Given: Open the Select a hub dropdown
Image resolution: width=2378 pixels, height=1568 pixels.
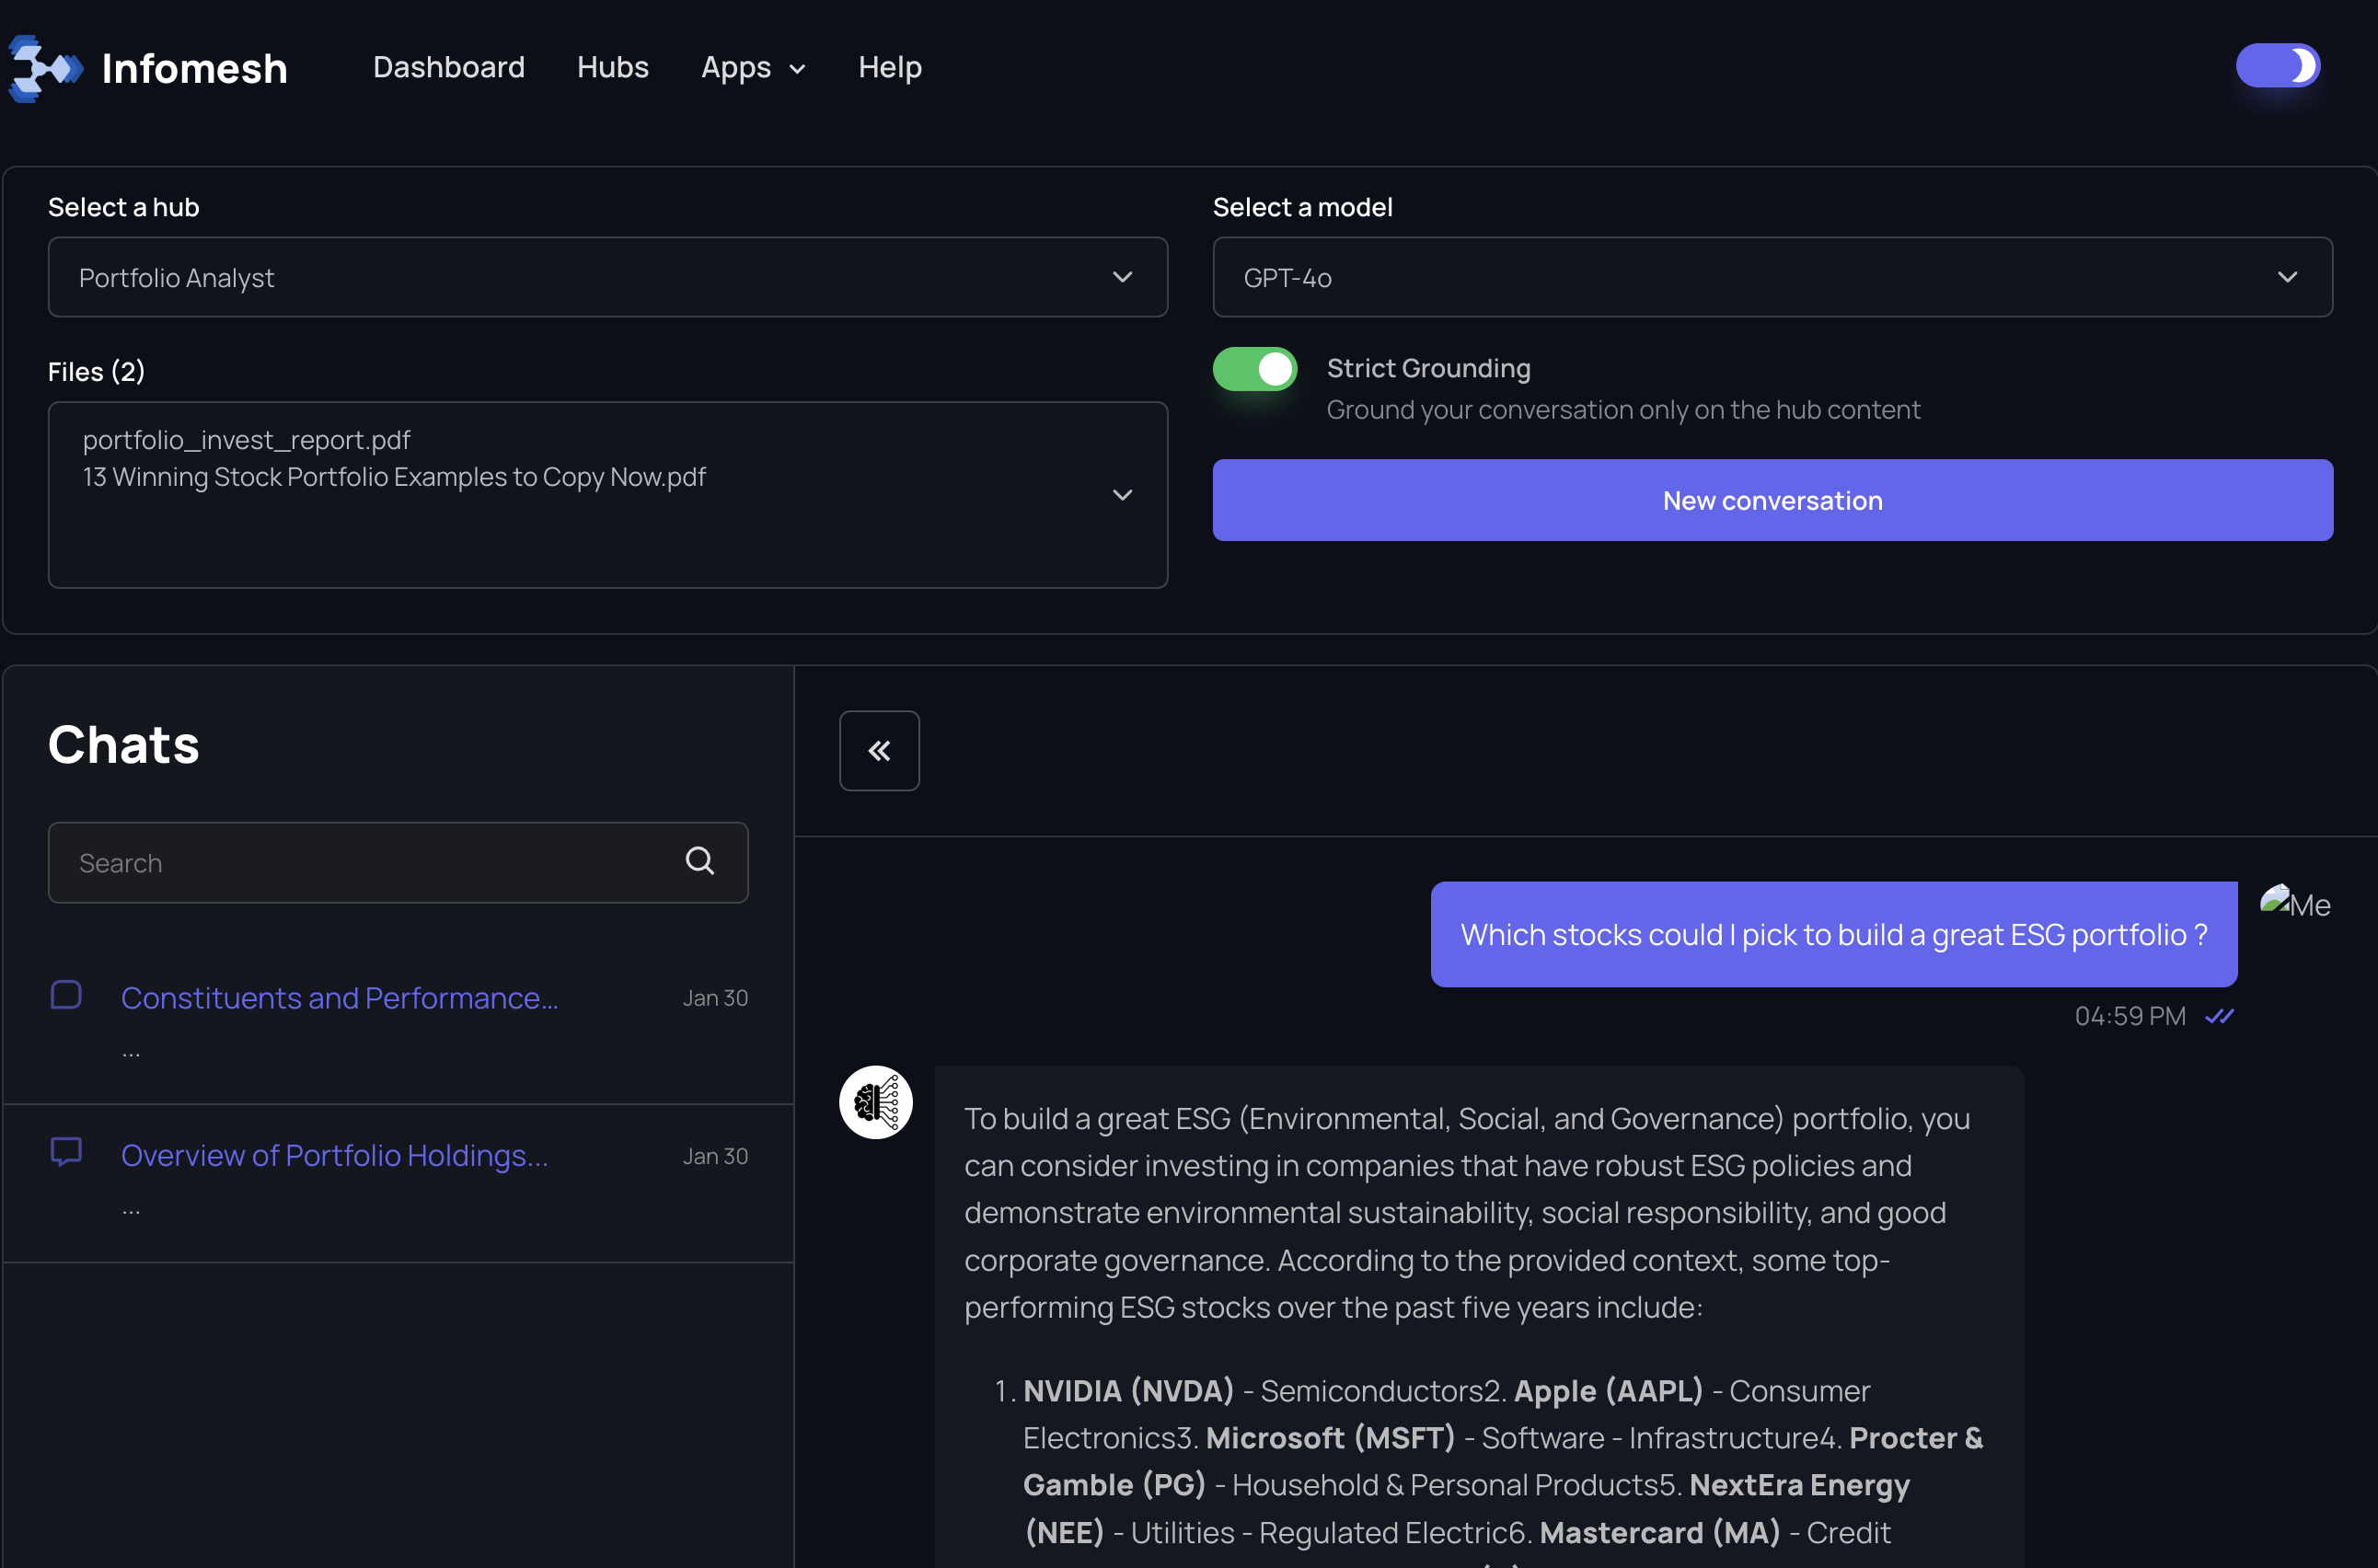Looking at the screenshot, I should (x=607, y=277).
